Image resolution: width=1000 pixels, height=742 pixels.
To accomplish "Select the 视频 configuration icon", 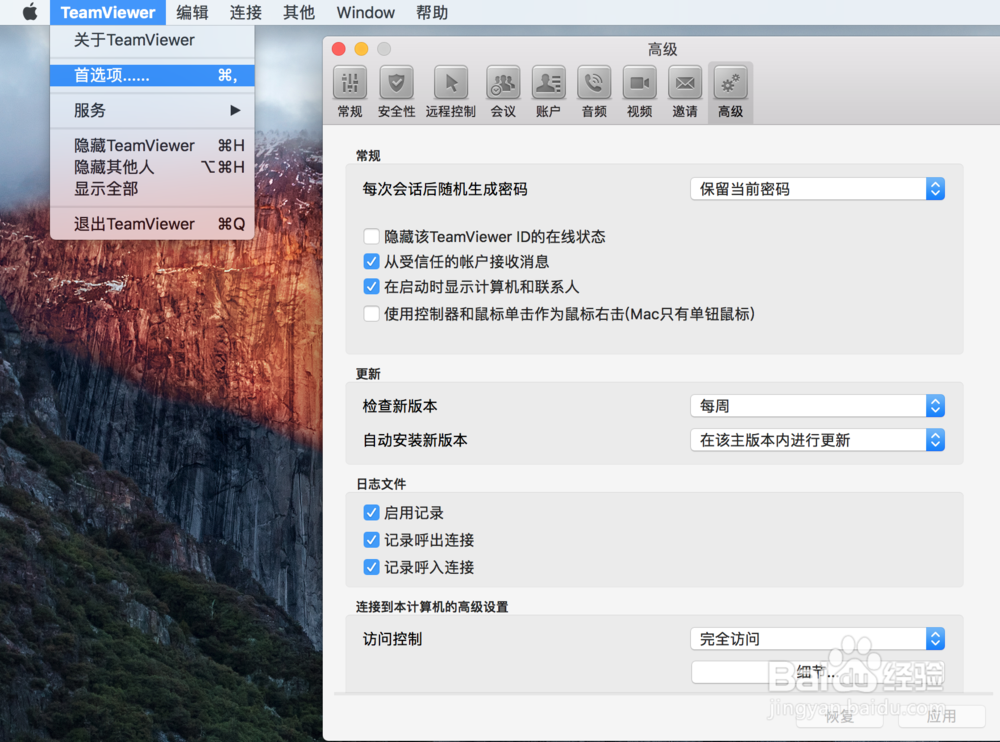I will pos(639,92).
